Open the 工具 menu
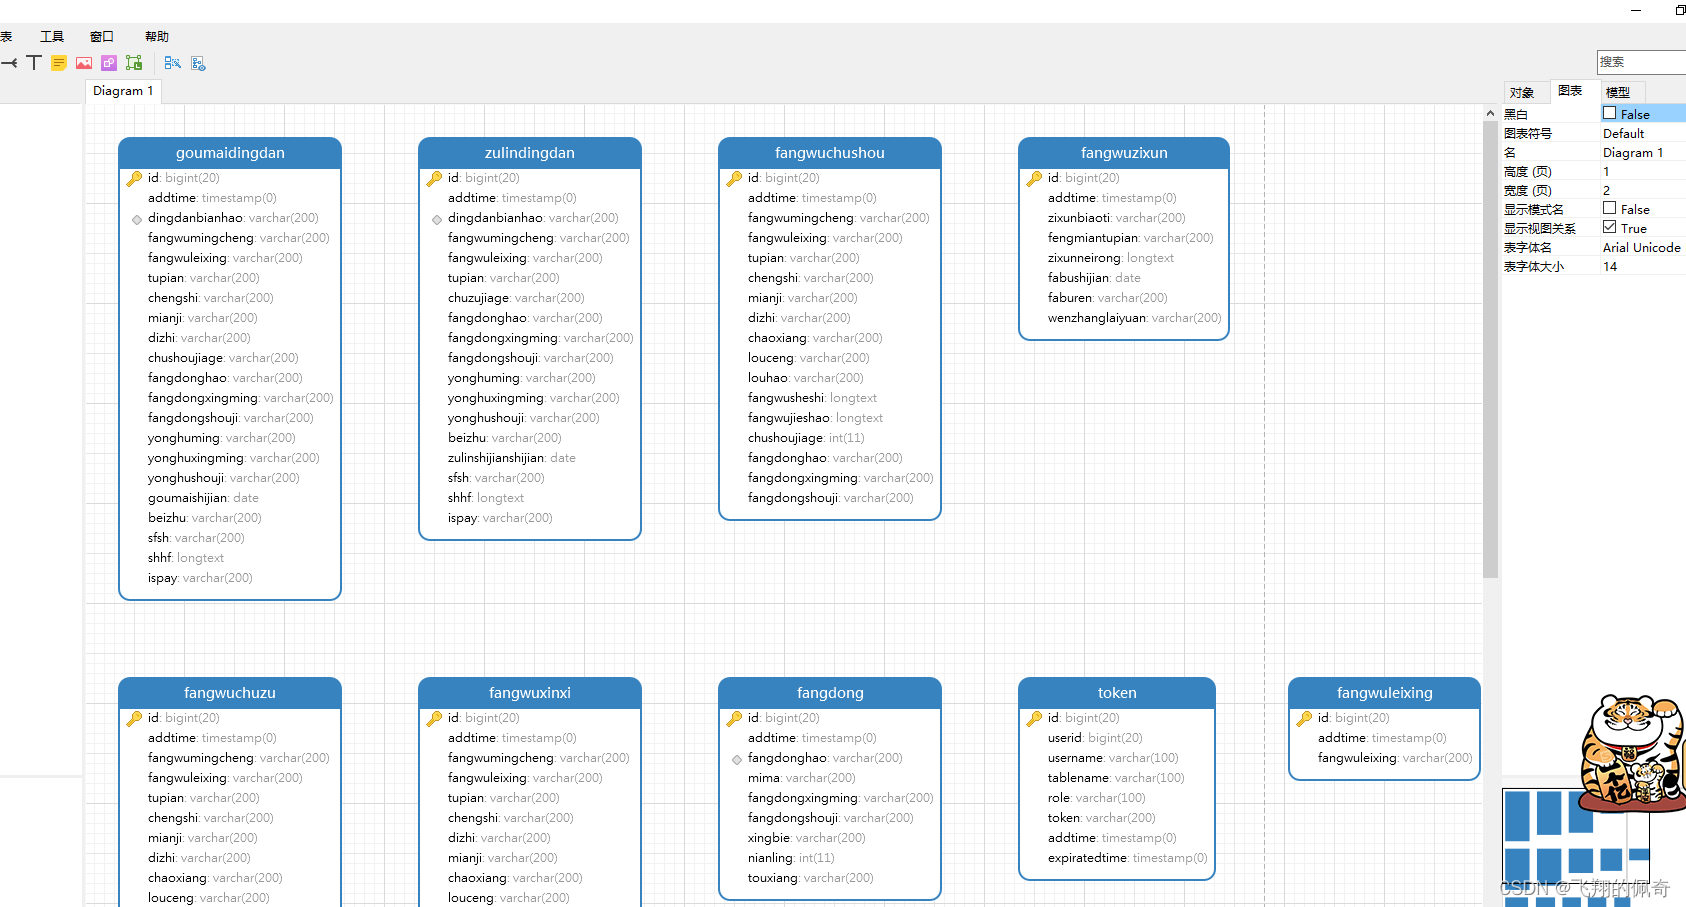Screen dimensions: 1686x907 pyautogui.click(x=52, y=36)
